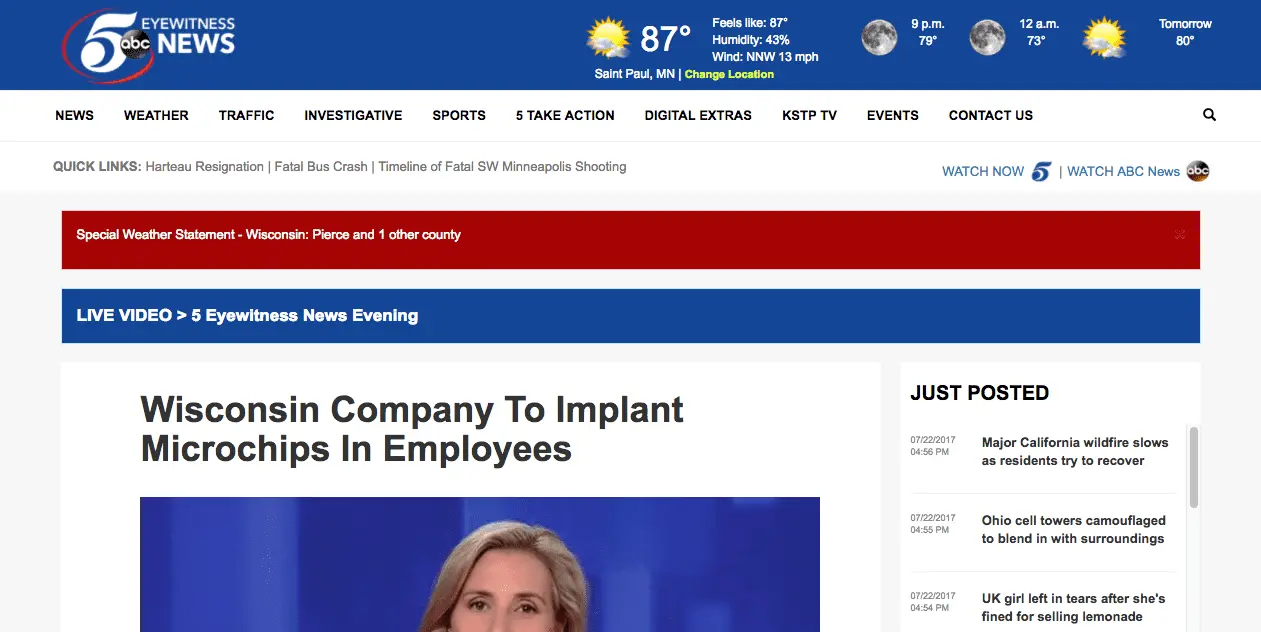Click the 12 a.m. 73° forecast text
The image size is (1261, 632).
pos(1038,32)
